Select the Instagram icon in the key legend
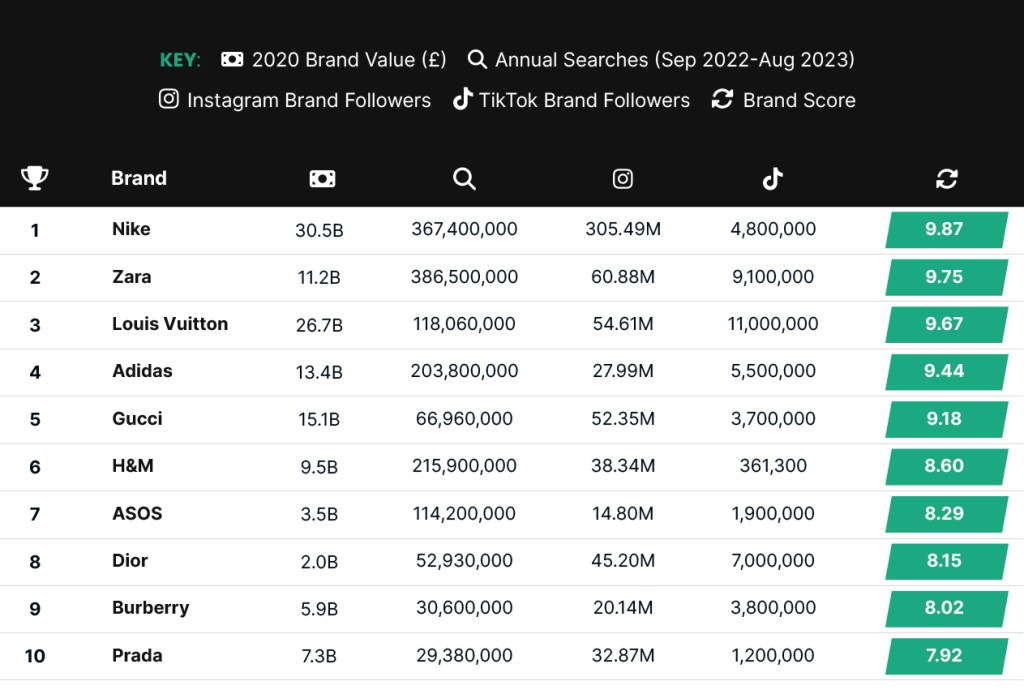 pyautogui.click(x=168, y=99)
